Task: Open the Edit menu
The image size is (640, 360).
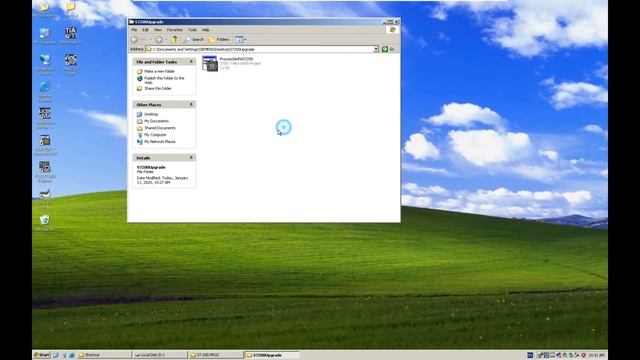Action: point(145,30)
